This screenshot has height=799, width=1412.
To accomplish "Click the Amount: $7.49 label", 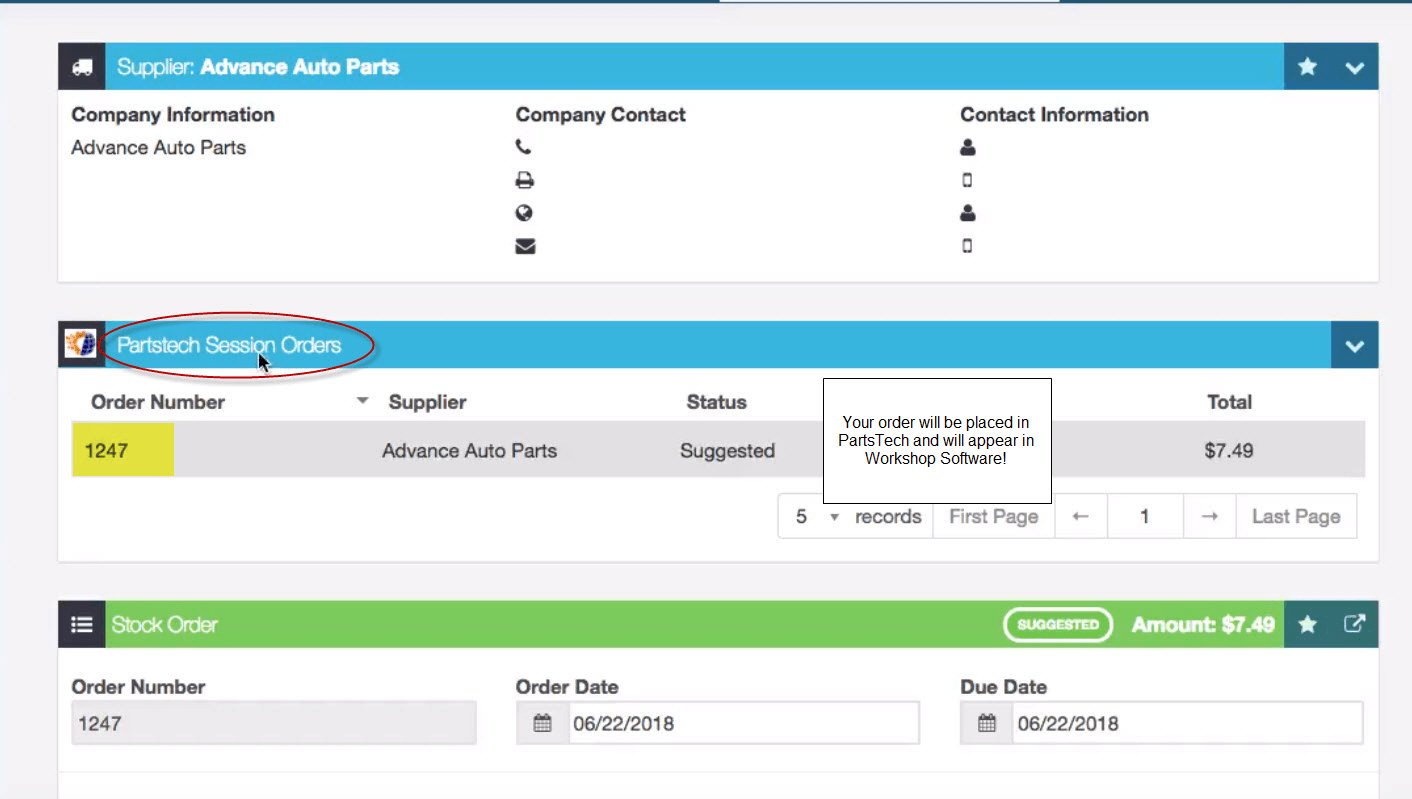I will tap(1203, 624).
